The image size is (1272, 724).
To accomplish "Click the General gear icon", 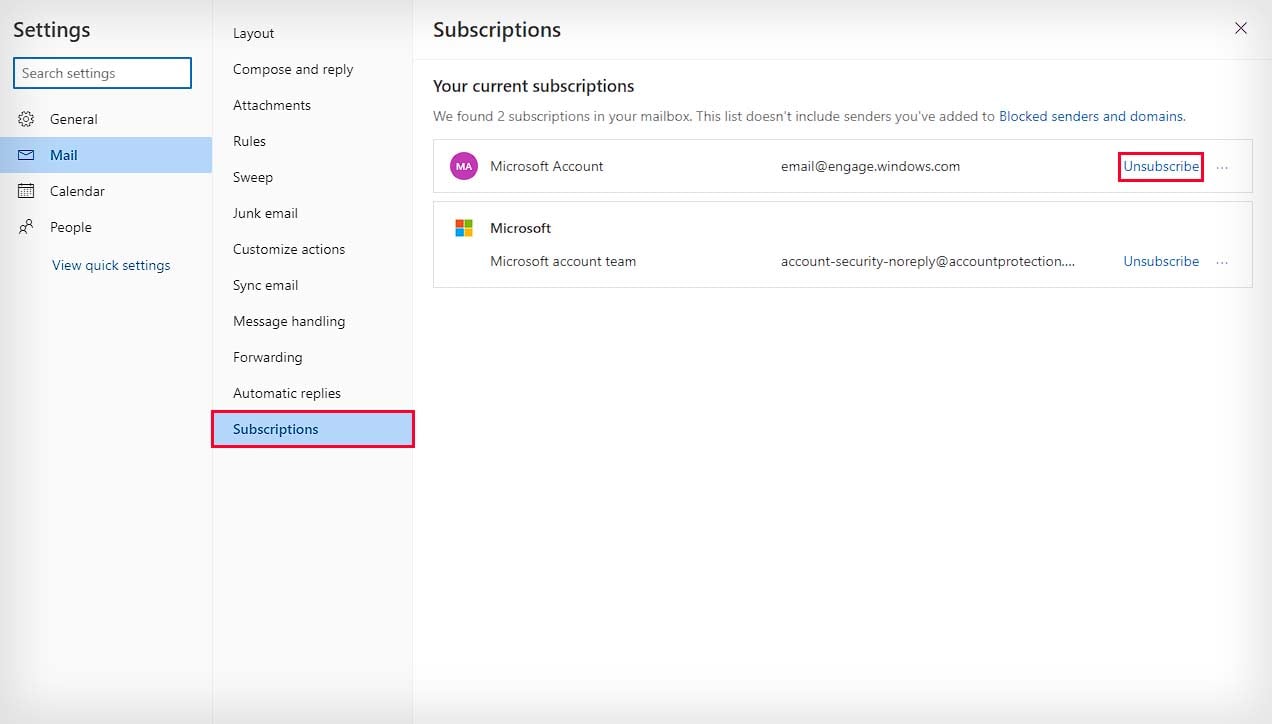I will coord(26,119).
